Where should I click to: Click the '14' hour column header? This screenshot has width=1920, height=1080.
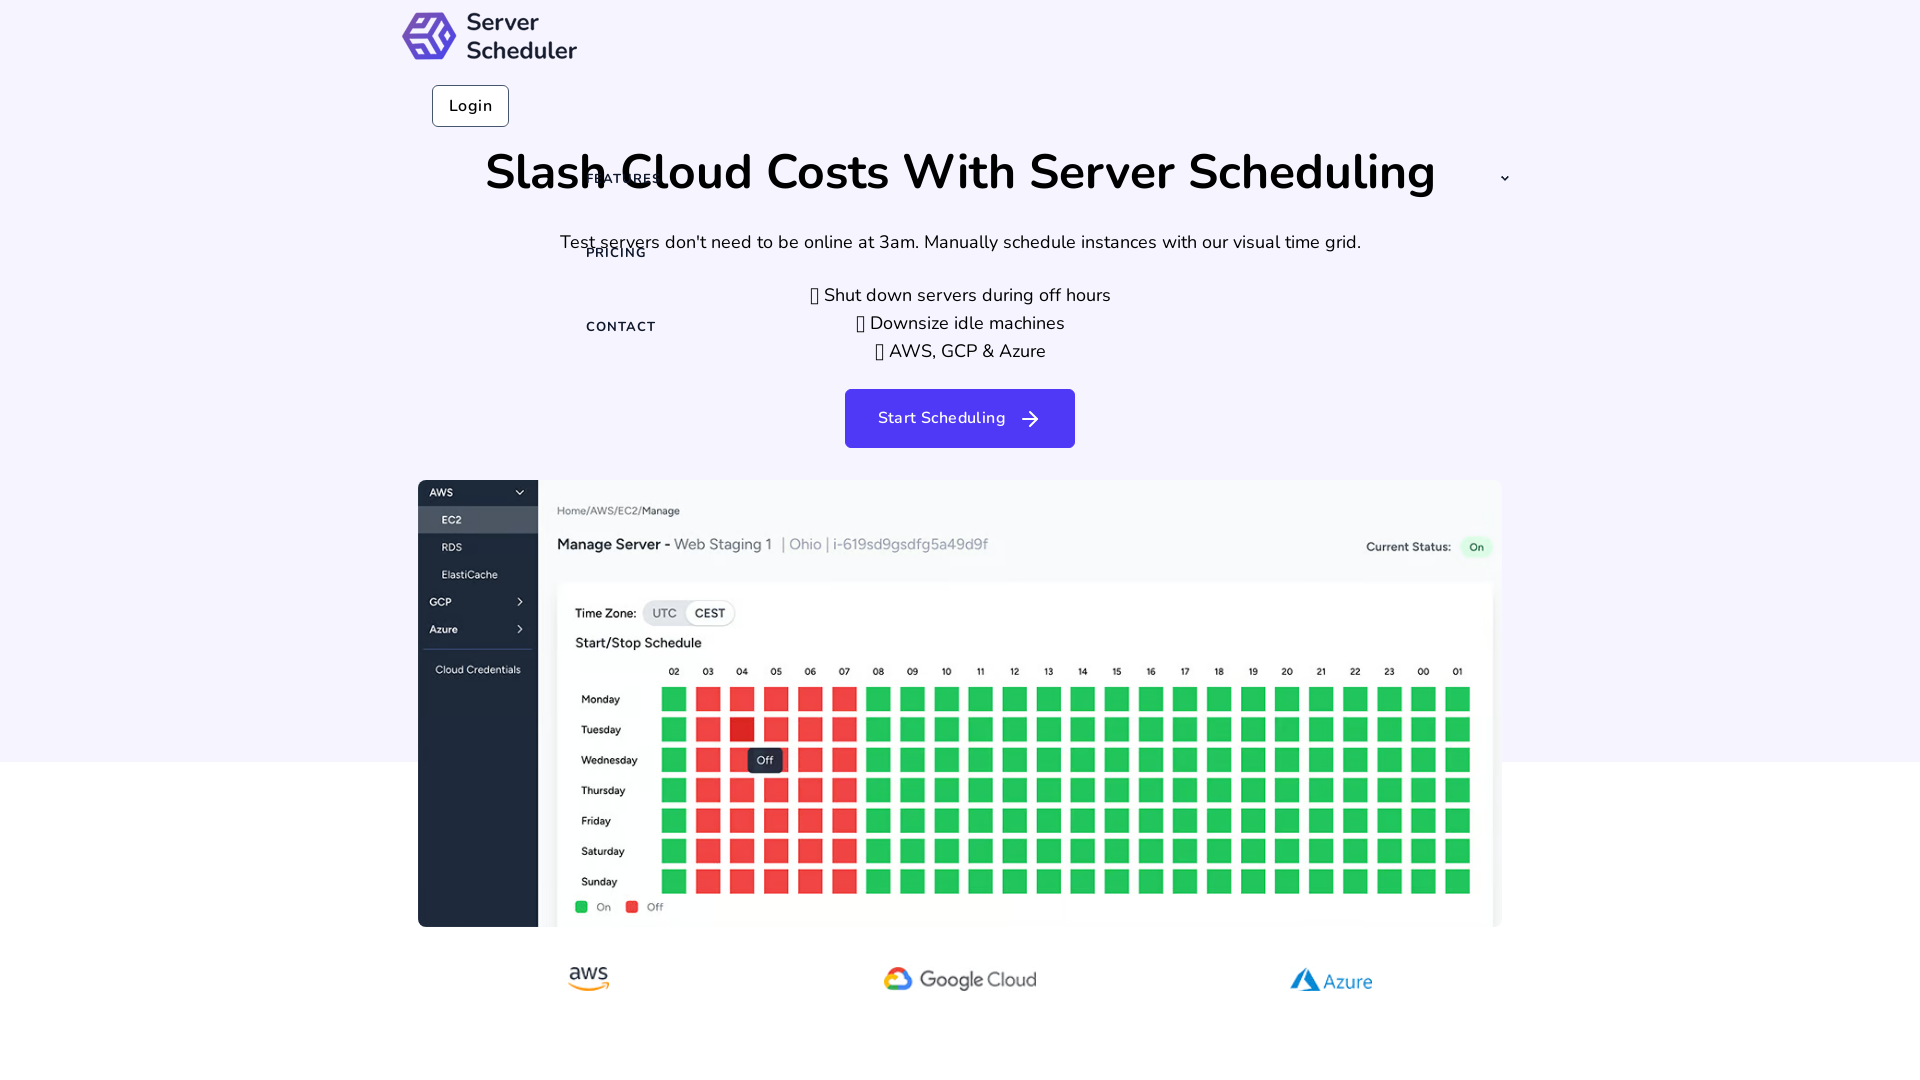tap(1082, 672)
